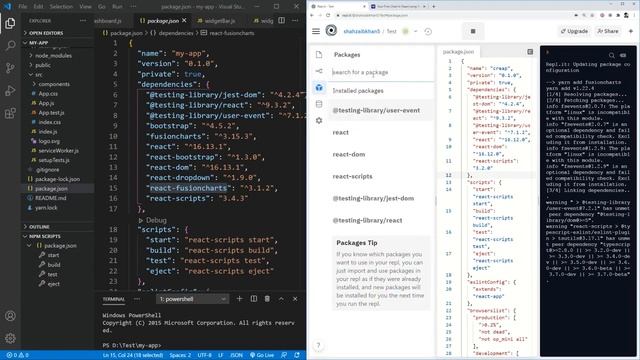The image size is (640, 360).
Task: Open Settings gear in Repl.it sidebar
Action: click(319, 121)
